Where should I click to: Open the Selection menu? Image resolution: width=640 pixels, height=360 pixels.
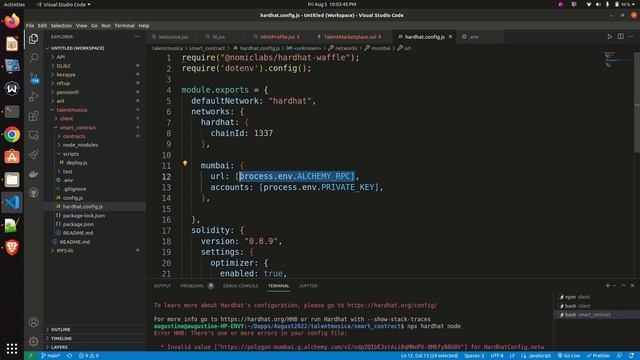pos(61,25)
